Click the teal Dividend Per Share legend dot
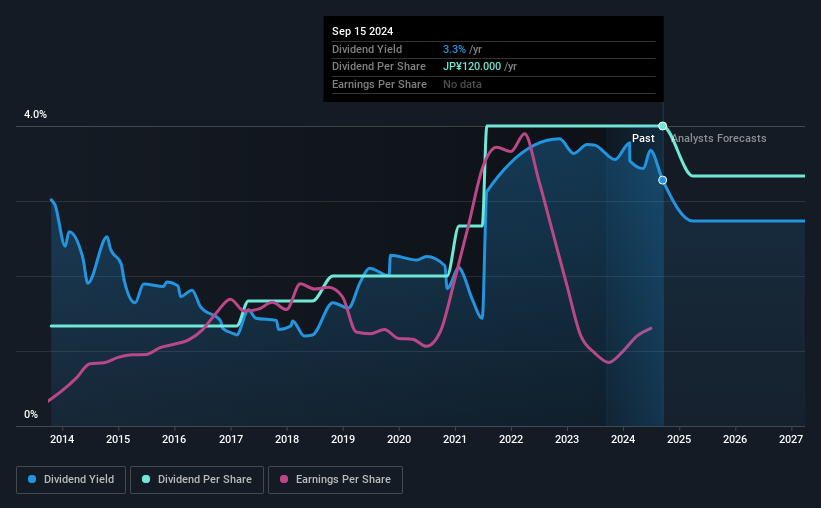Screen dimensions: 821x508 [x=146, y=479]
